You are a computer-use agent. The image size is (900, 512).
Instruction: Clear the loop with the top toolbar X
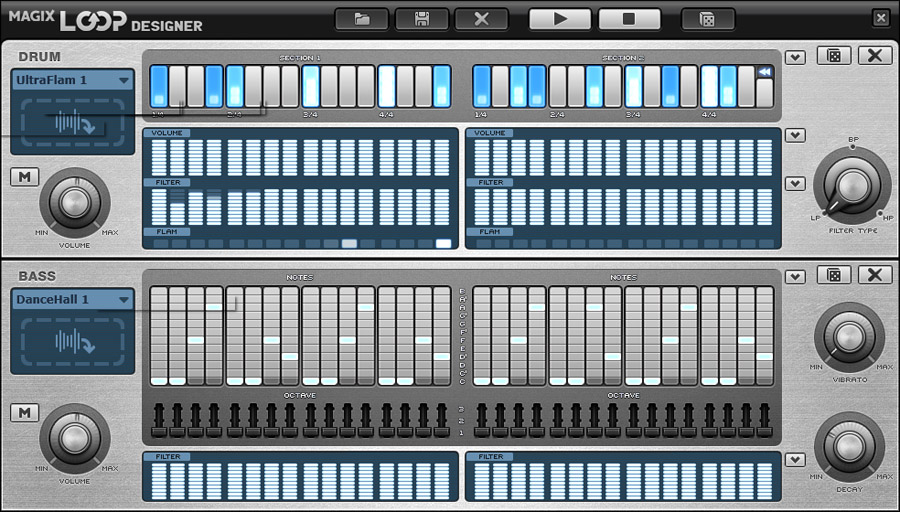pyautogui.click(x=481, y=19)
